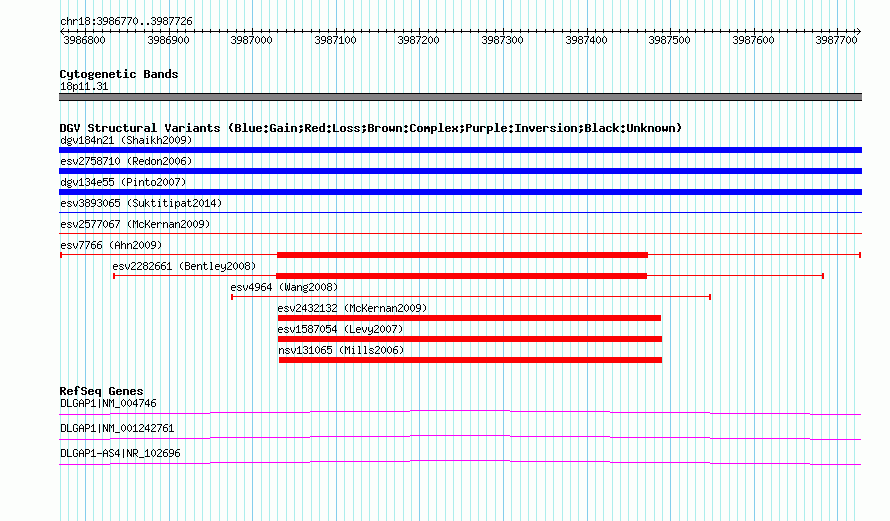Viewport: 890px width, 521px height.
Task: Click the DLGAP1|NM_004746 gene label
Action: point(108,404)
